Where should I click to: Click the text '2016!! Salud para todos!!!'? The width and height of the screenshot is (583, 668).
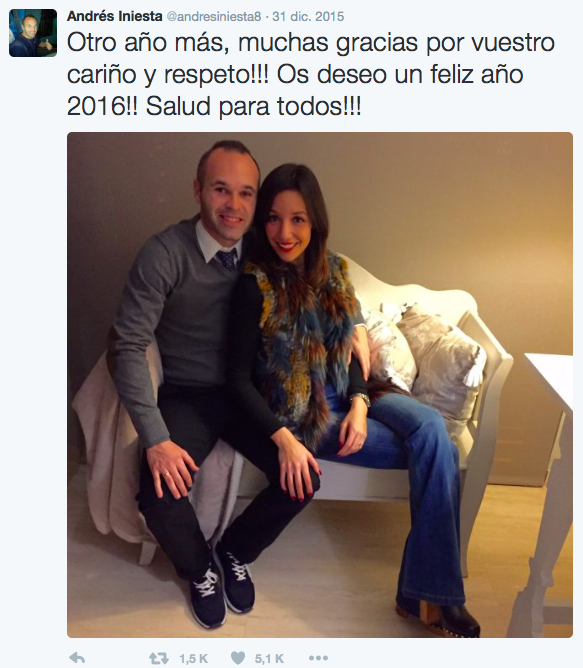214,107
